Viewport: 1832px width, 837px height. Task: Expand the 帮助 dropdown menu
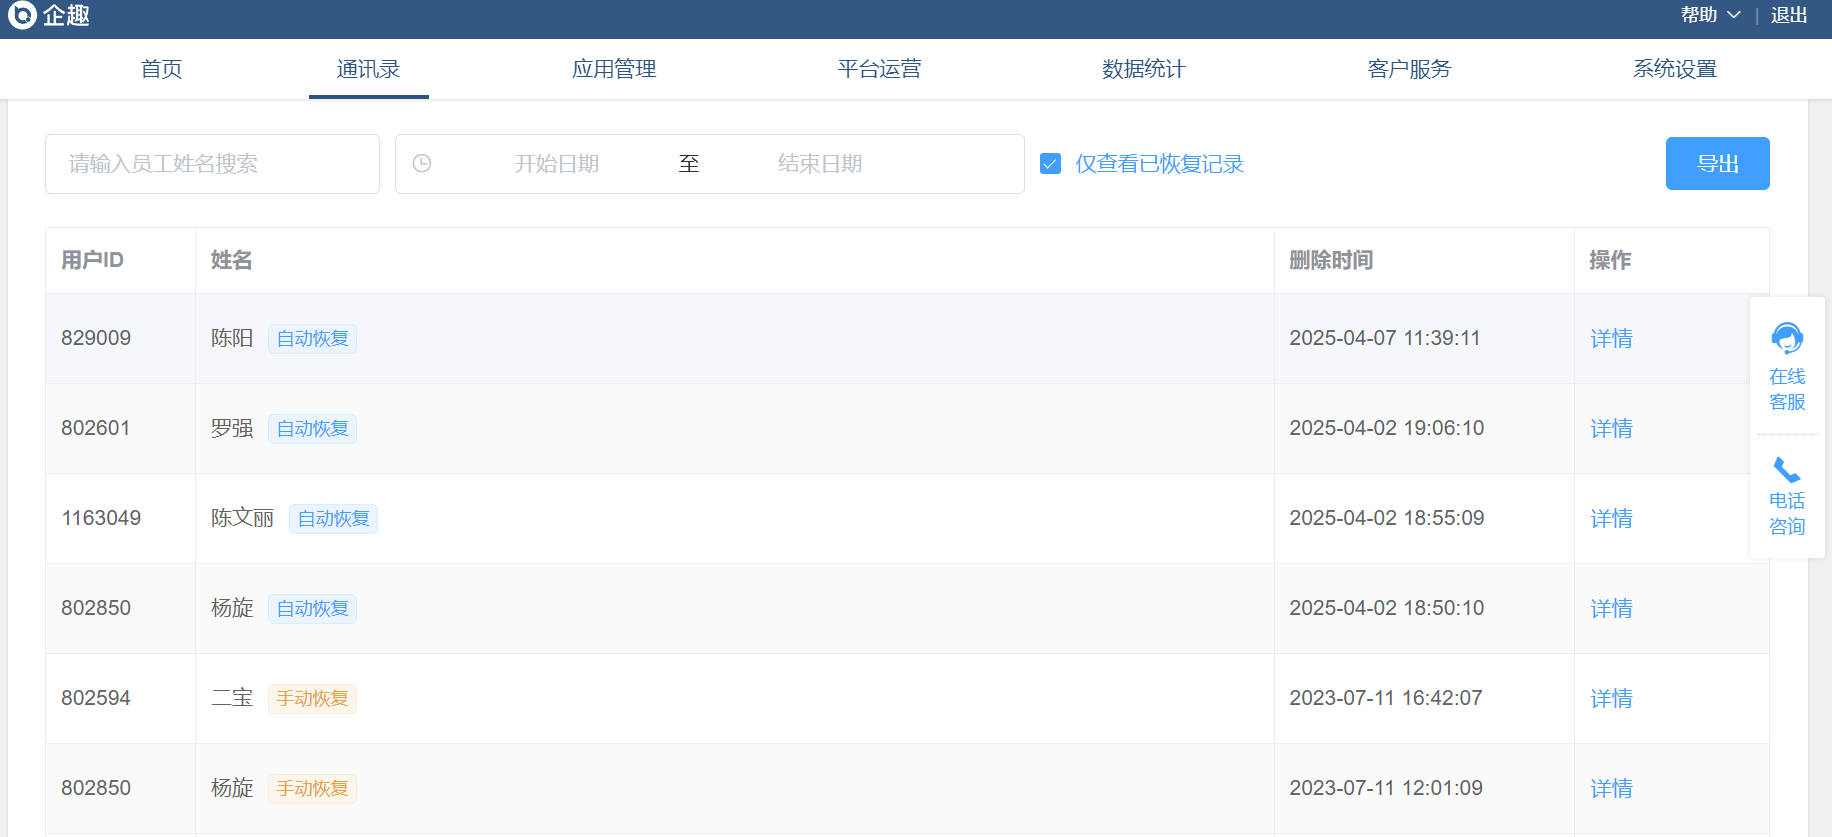(x=1710, y=15)
